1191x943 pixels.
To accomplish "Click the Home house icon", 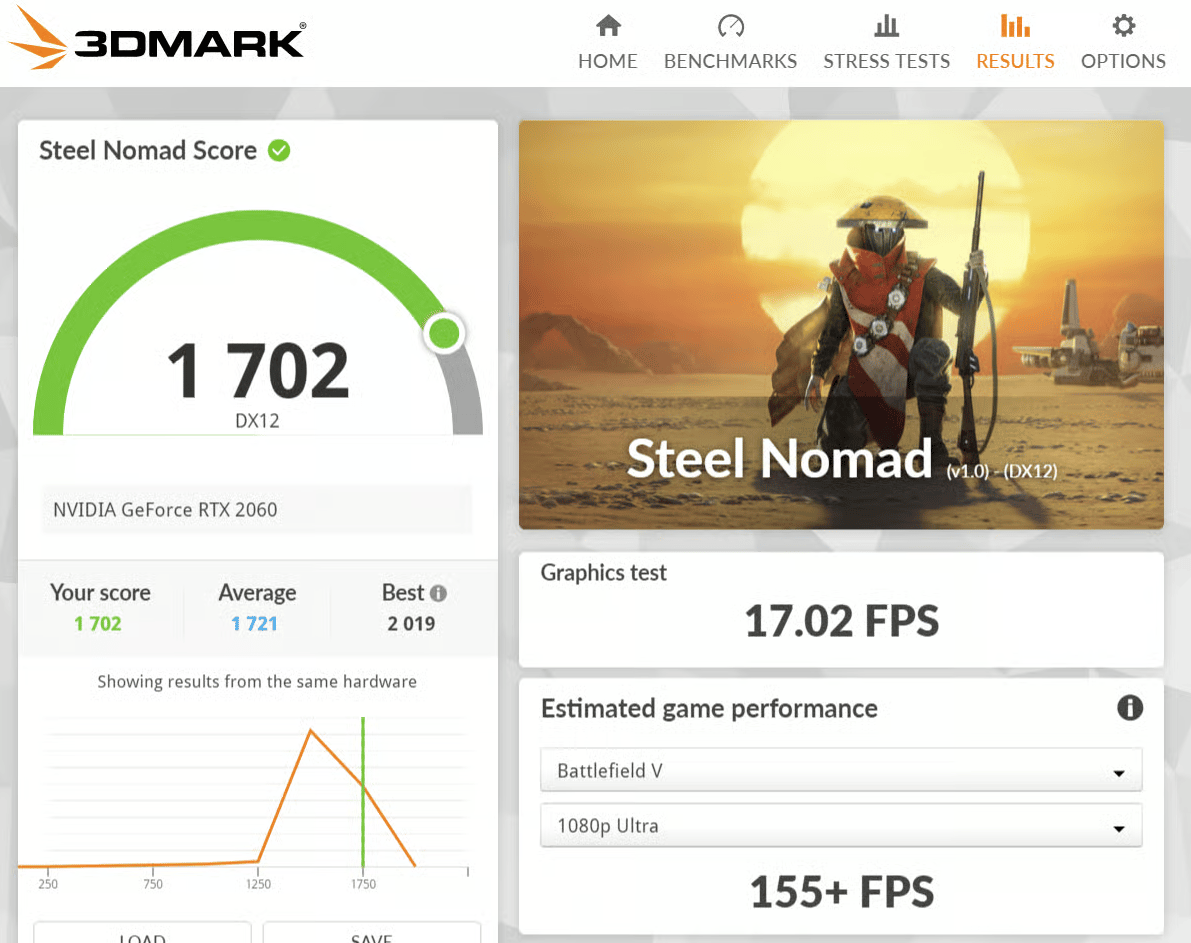I will (x=608, y=26).
